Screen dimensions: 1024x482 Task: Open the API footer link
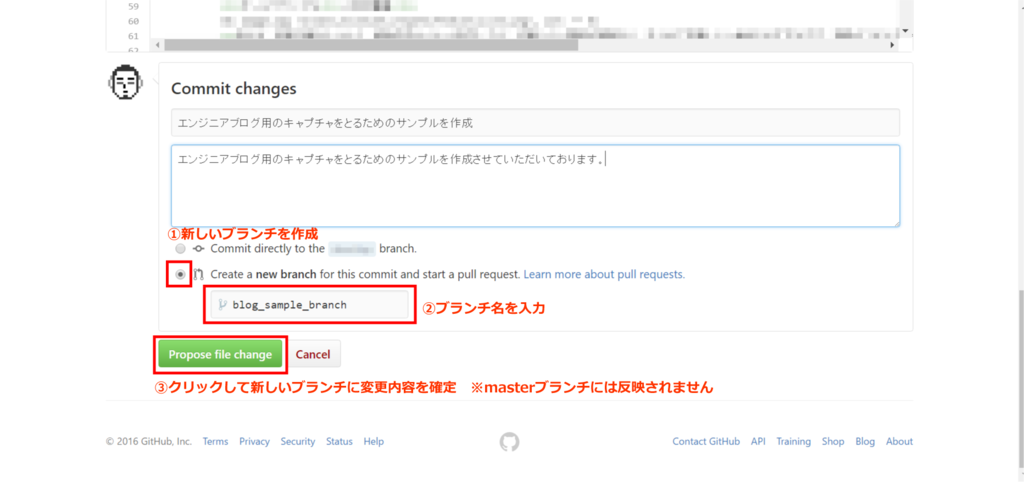click(758, 442)
